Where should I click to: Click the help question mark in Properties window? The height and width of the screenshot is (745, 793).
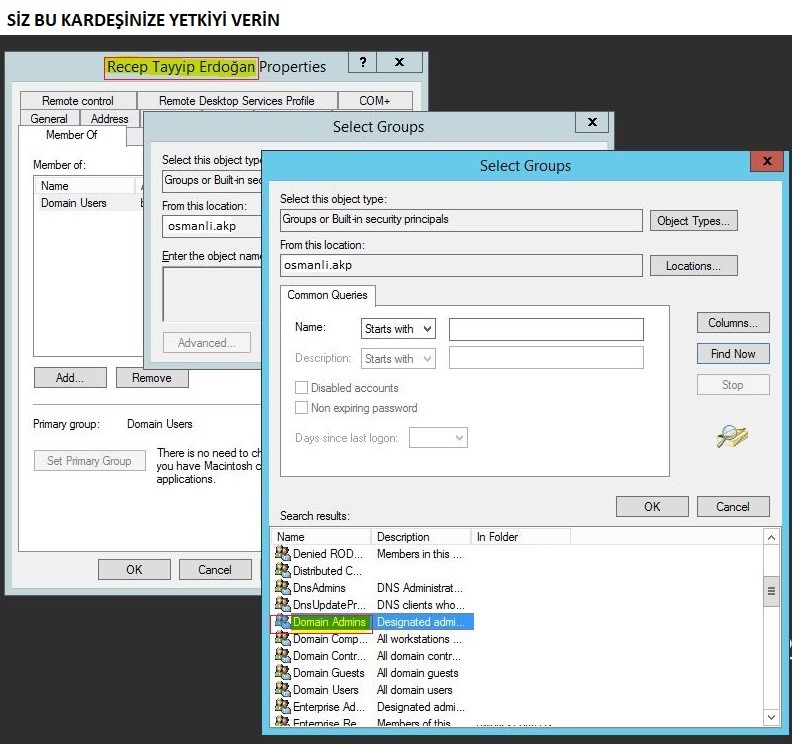click(363, 62)
